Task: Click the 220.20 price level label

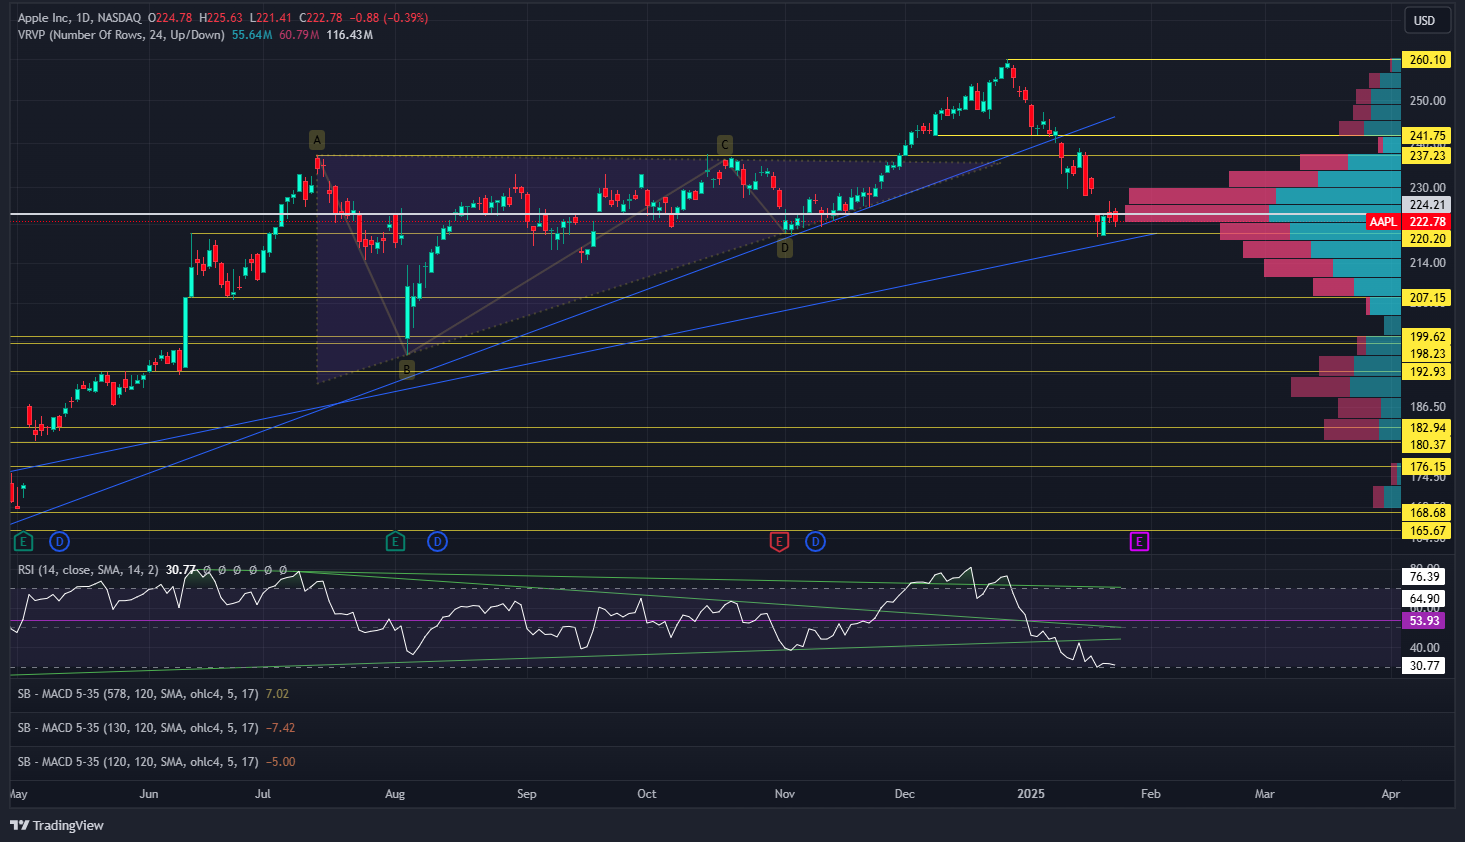Action: (x=1427, y=239)
